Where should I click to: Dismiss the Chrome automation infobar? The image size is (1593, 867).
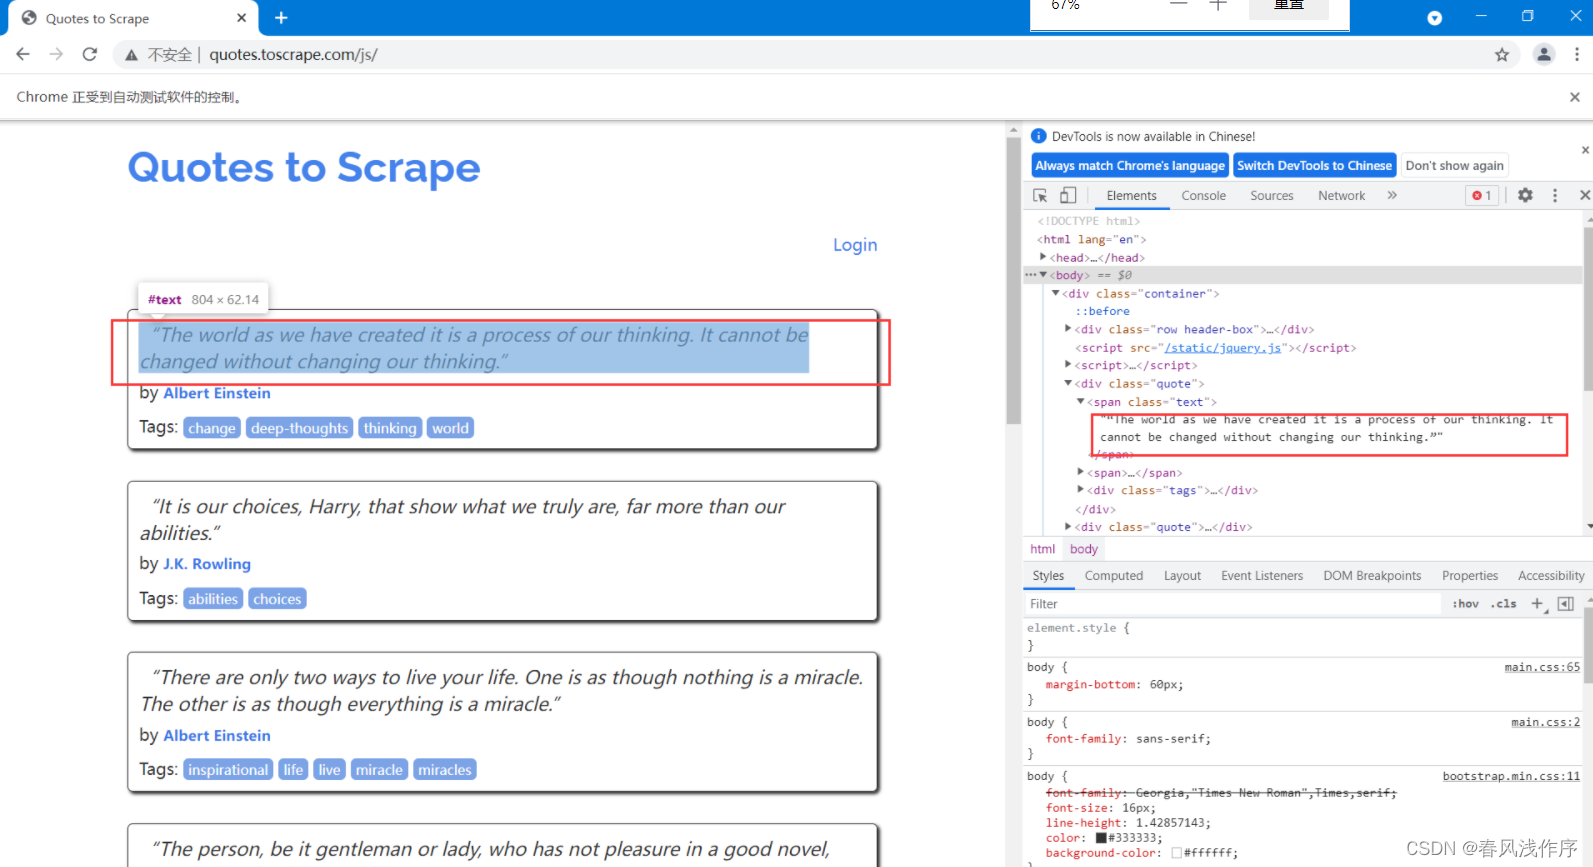1575,97
